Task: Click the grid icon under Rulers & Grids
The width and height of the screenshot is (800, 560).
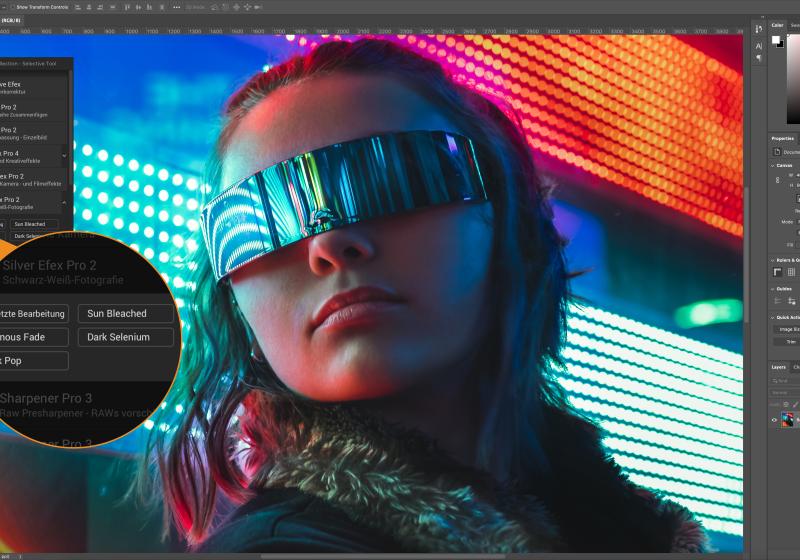Action: pos(791,272)
